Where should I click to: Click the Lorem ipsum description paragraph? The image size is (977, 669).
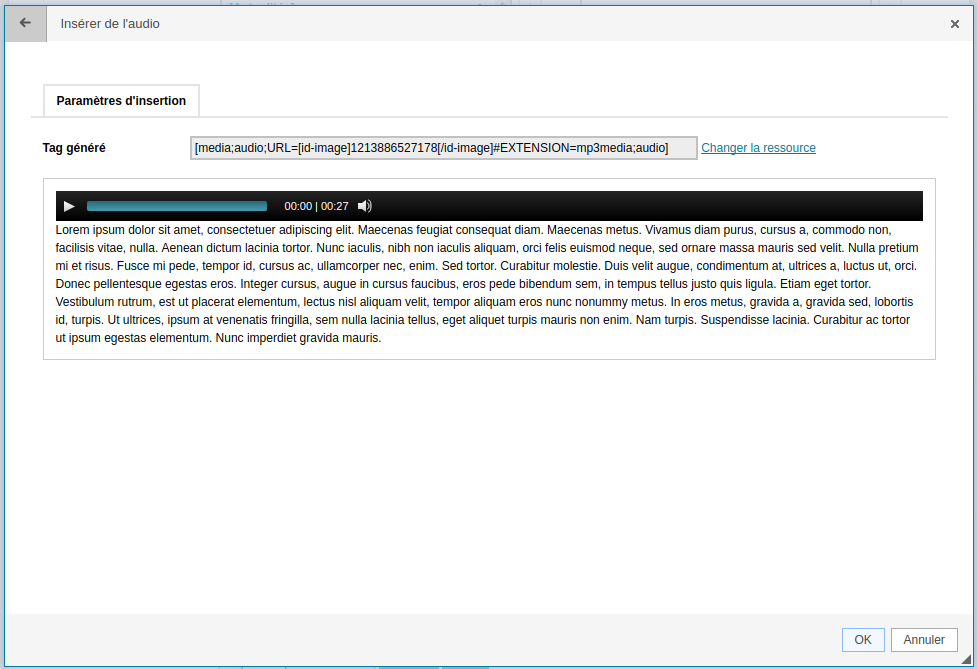point(488,284)
